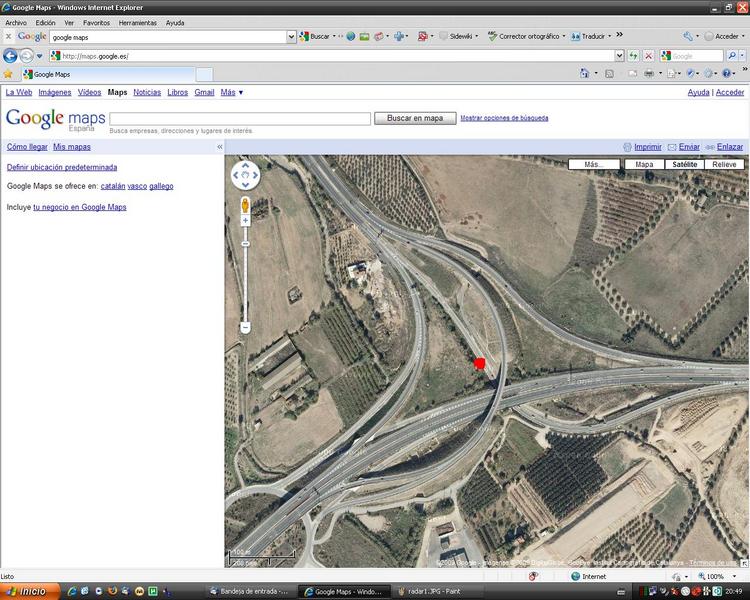Screen dimensions: 750x600
Task: Open the Favoritos menu
Action: tap(96, 22)
